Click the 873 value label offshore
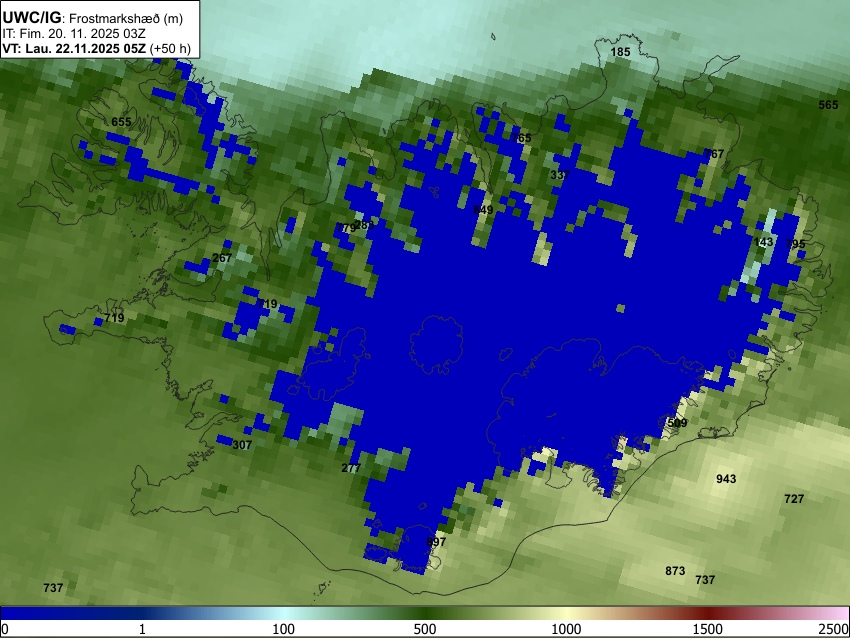The width and height of the screenshot is (850, 638). [675, 571]
